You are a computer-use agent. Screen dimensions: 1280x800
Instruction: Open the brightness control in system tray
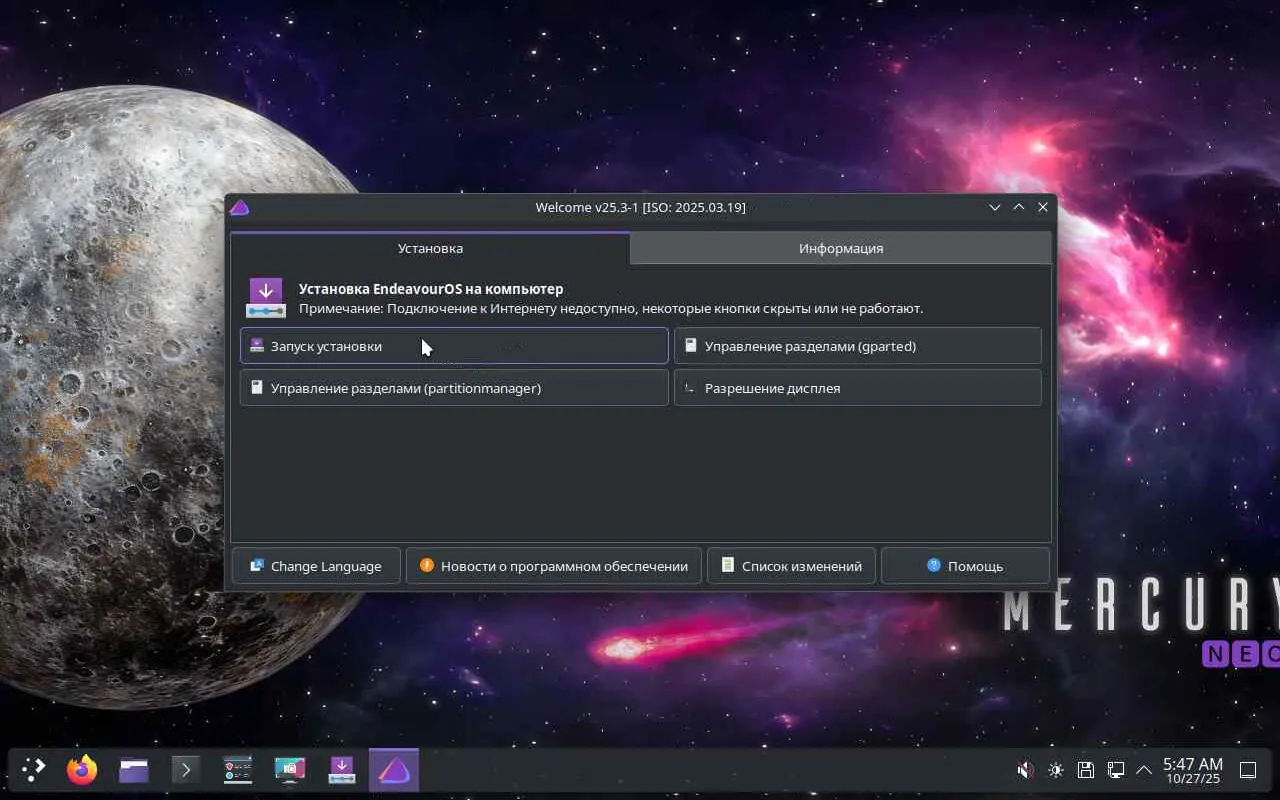[x=1056, y=770]
